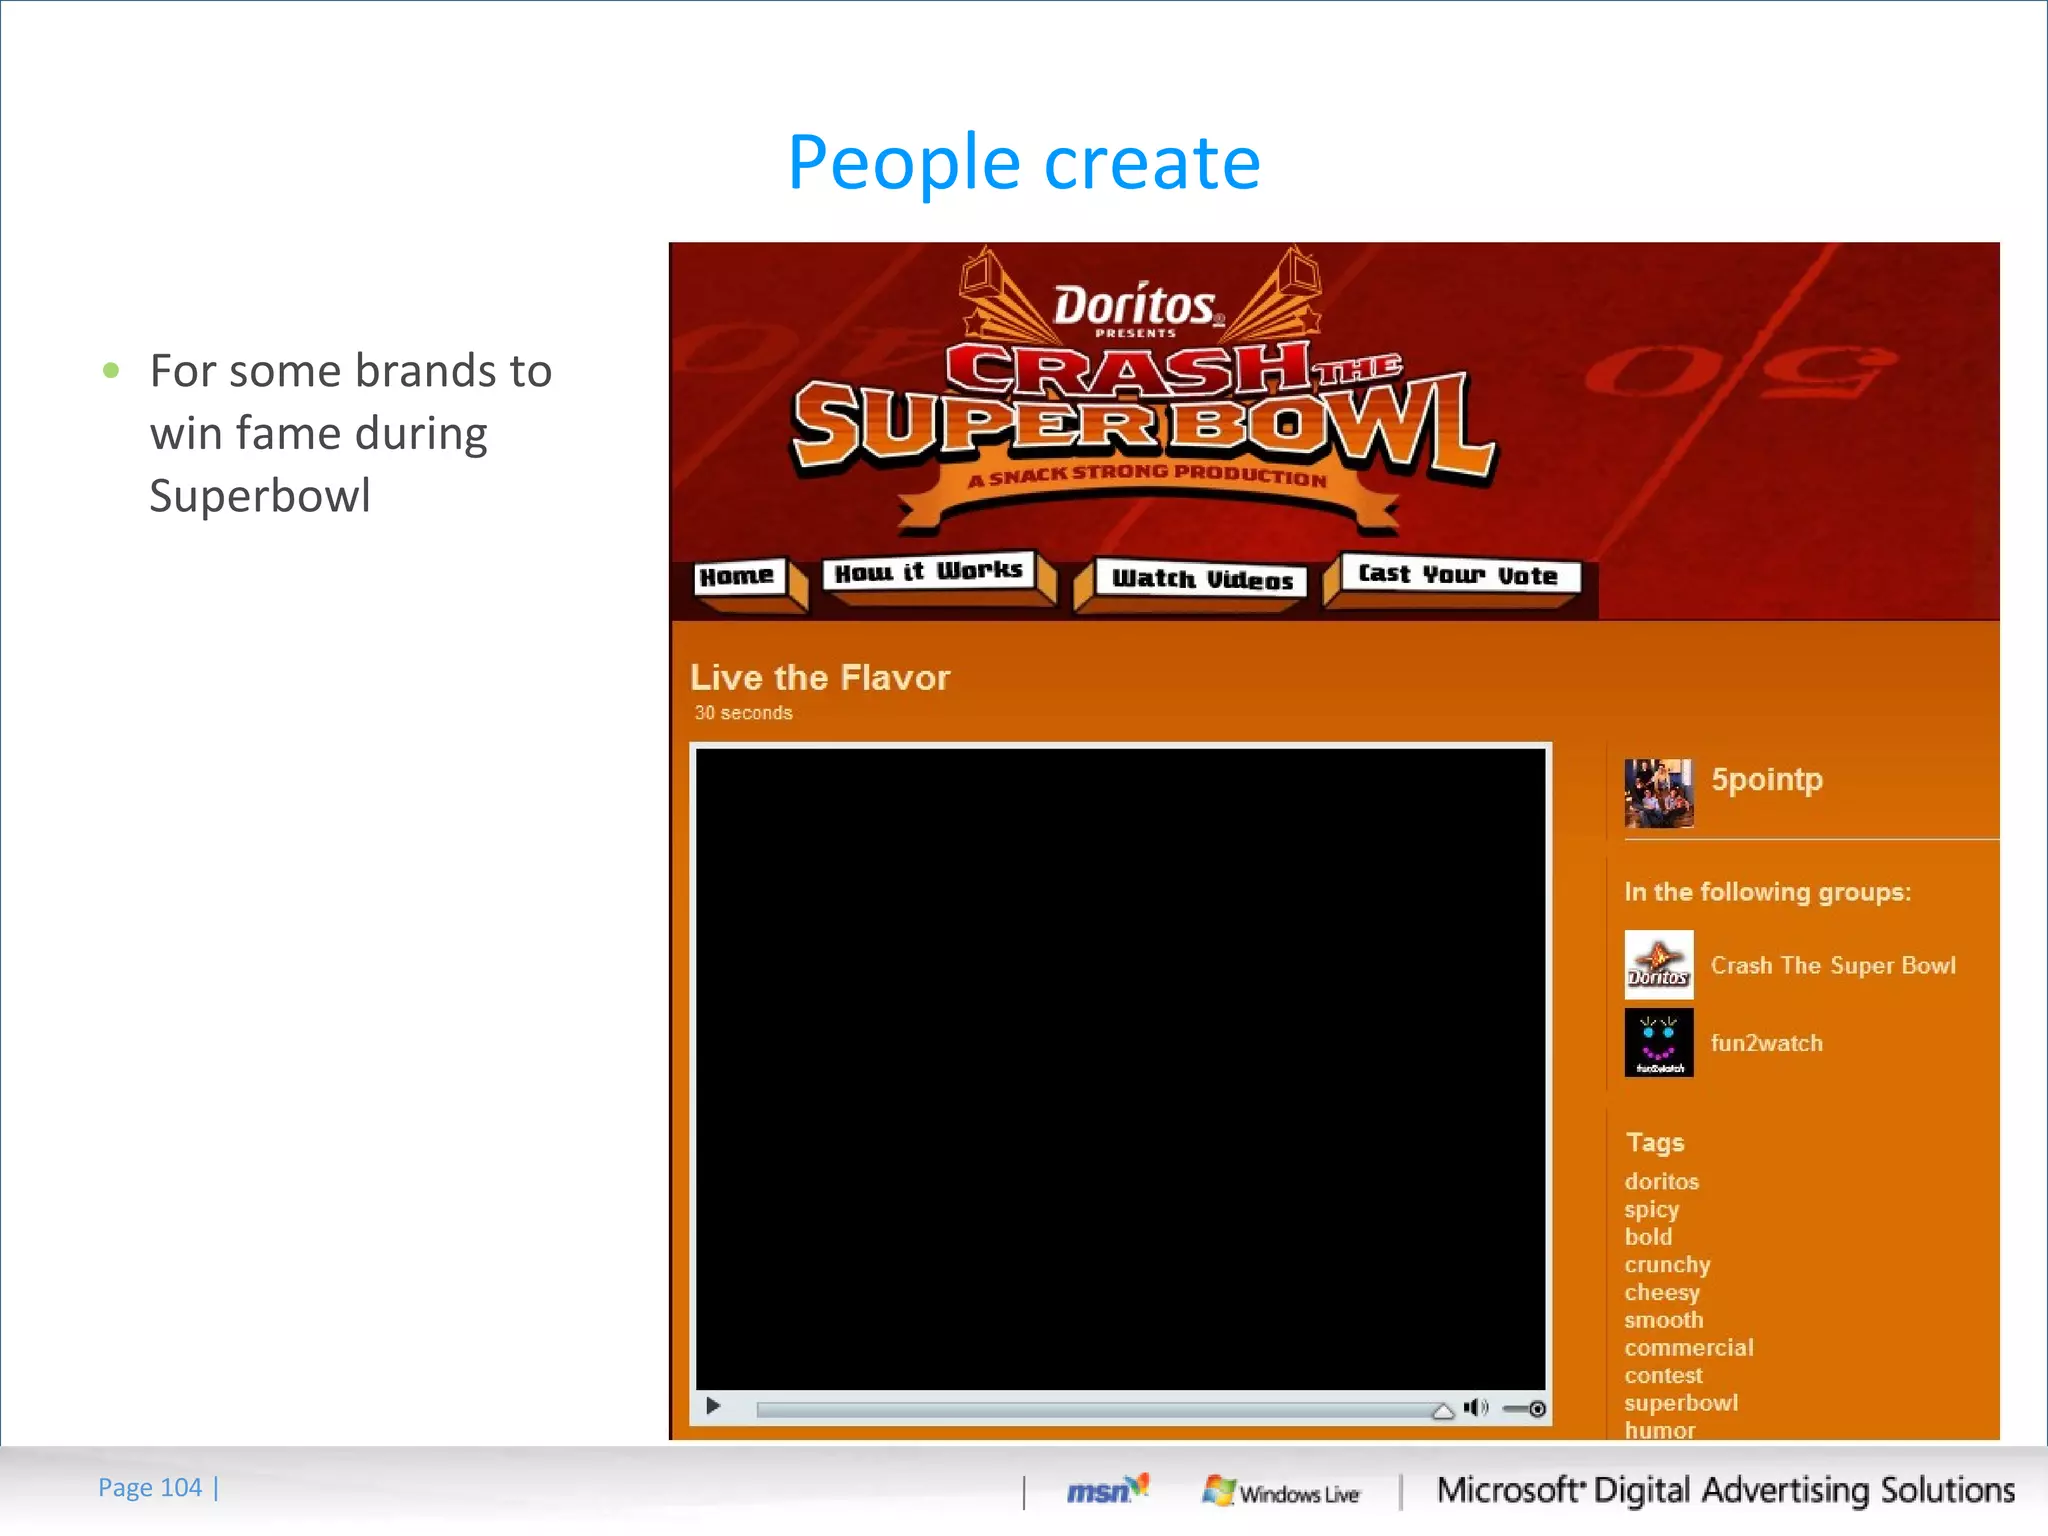Click the black video player area
Viewport: 2048px width, 1536px height.
tap(1120, 1068)
